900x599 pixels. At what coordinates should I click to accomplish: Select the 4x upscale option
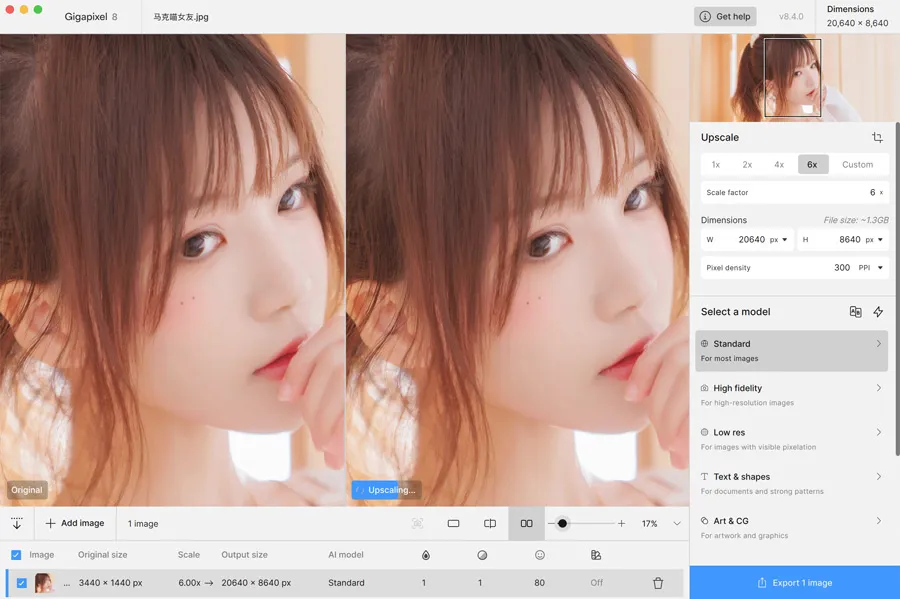pyautogui.click(x=779, y=165)
